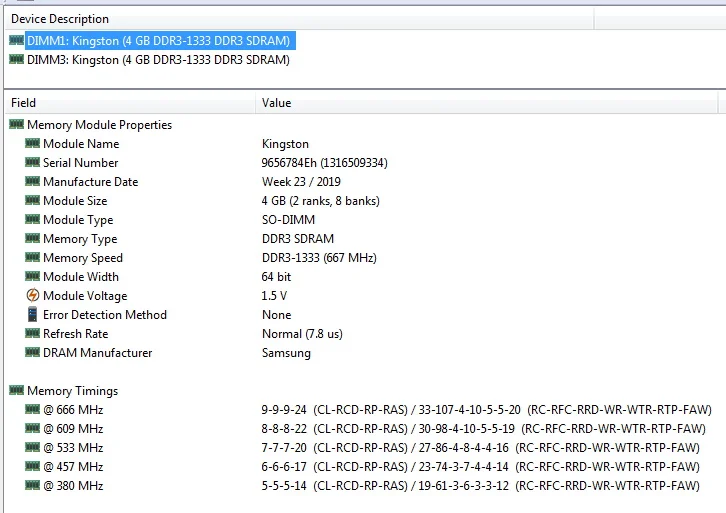Click the icon next to DRAM Manufacturer

coord(32,352)
